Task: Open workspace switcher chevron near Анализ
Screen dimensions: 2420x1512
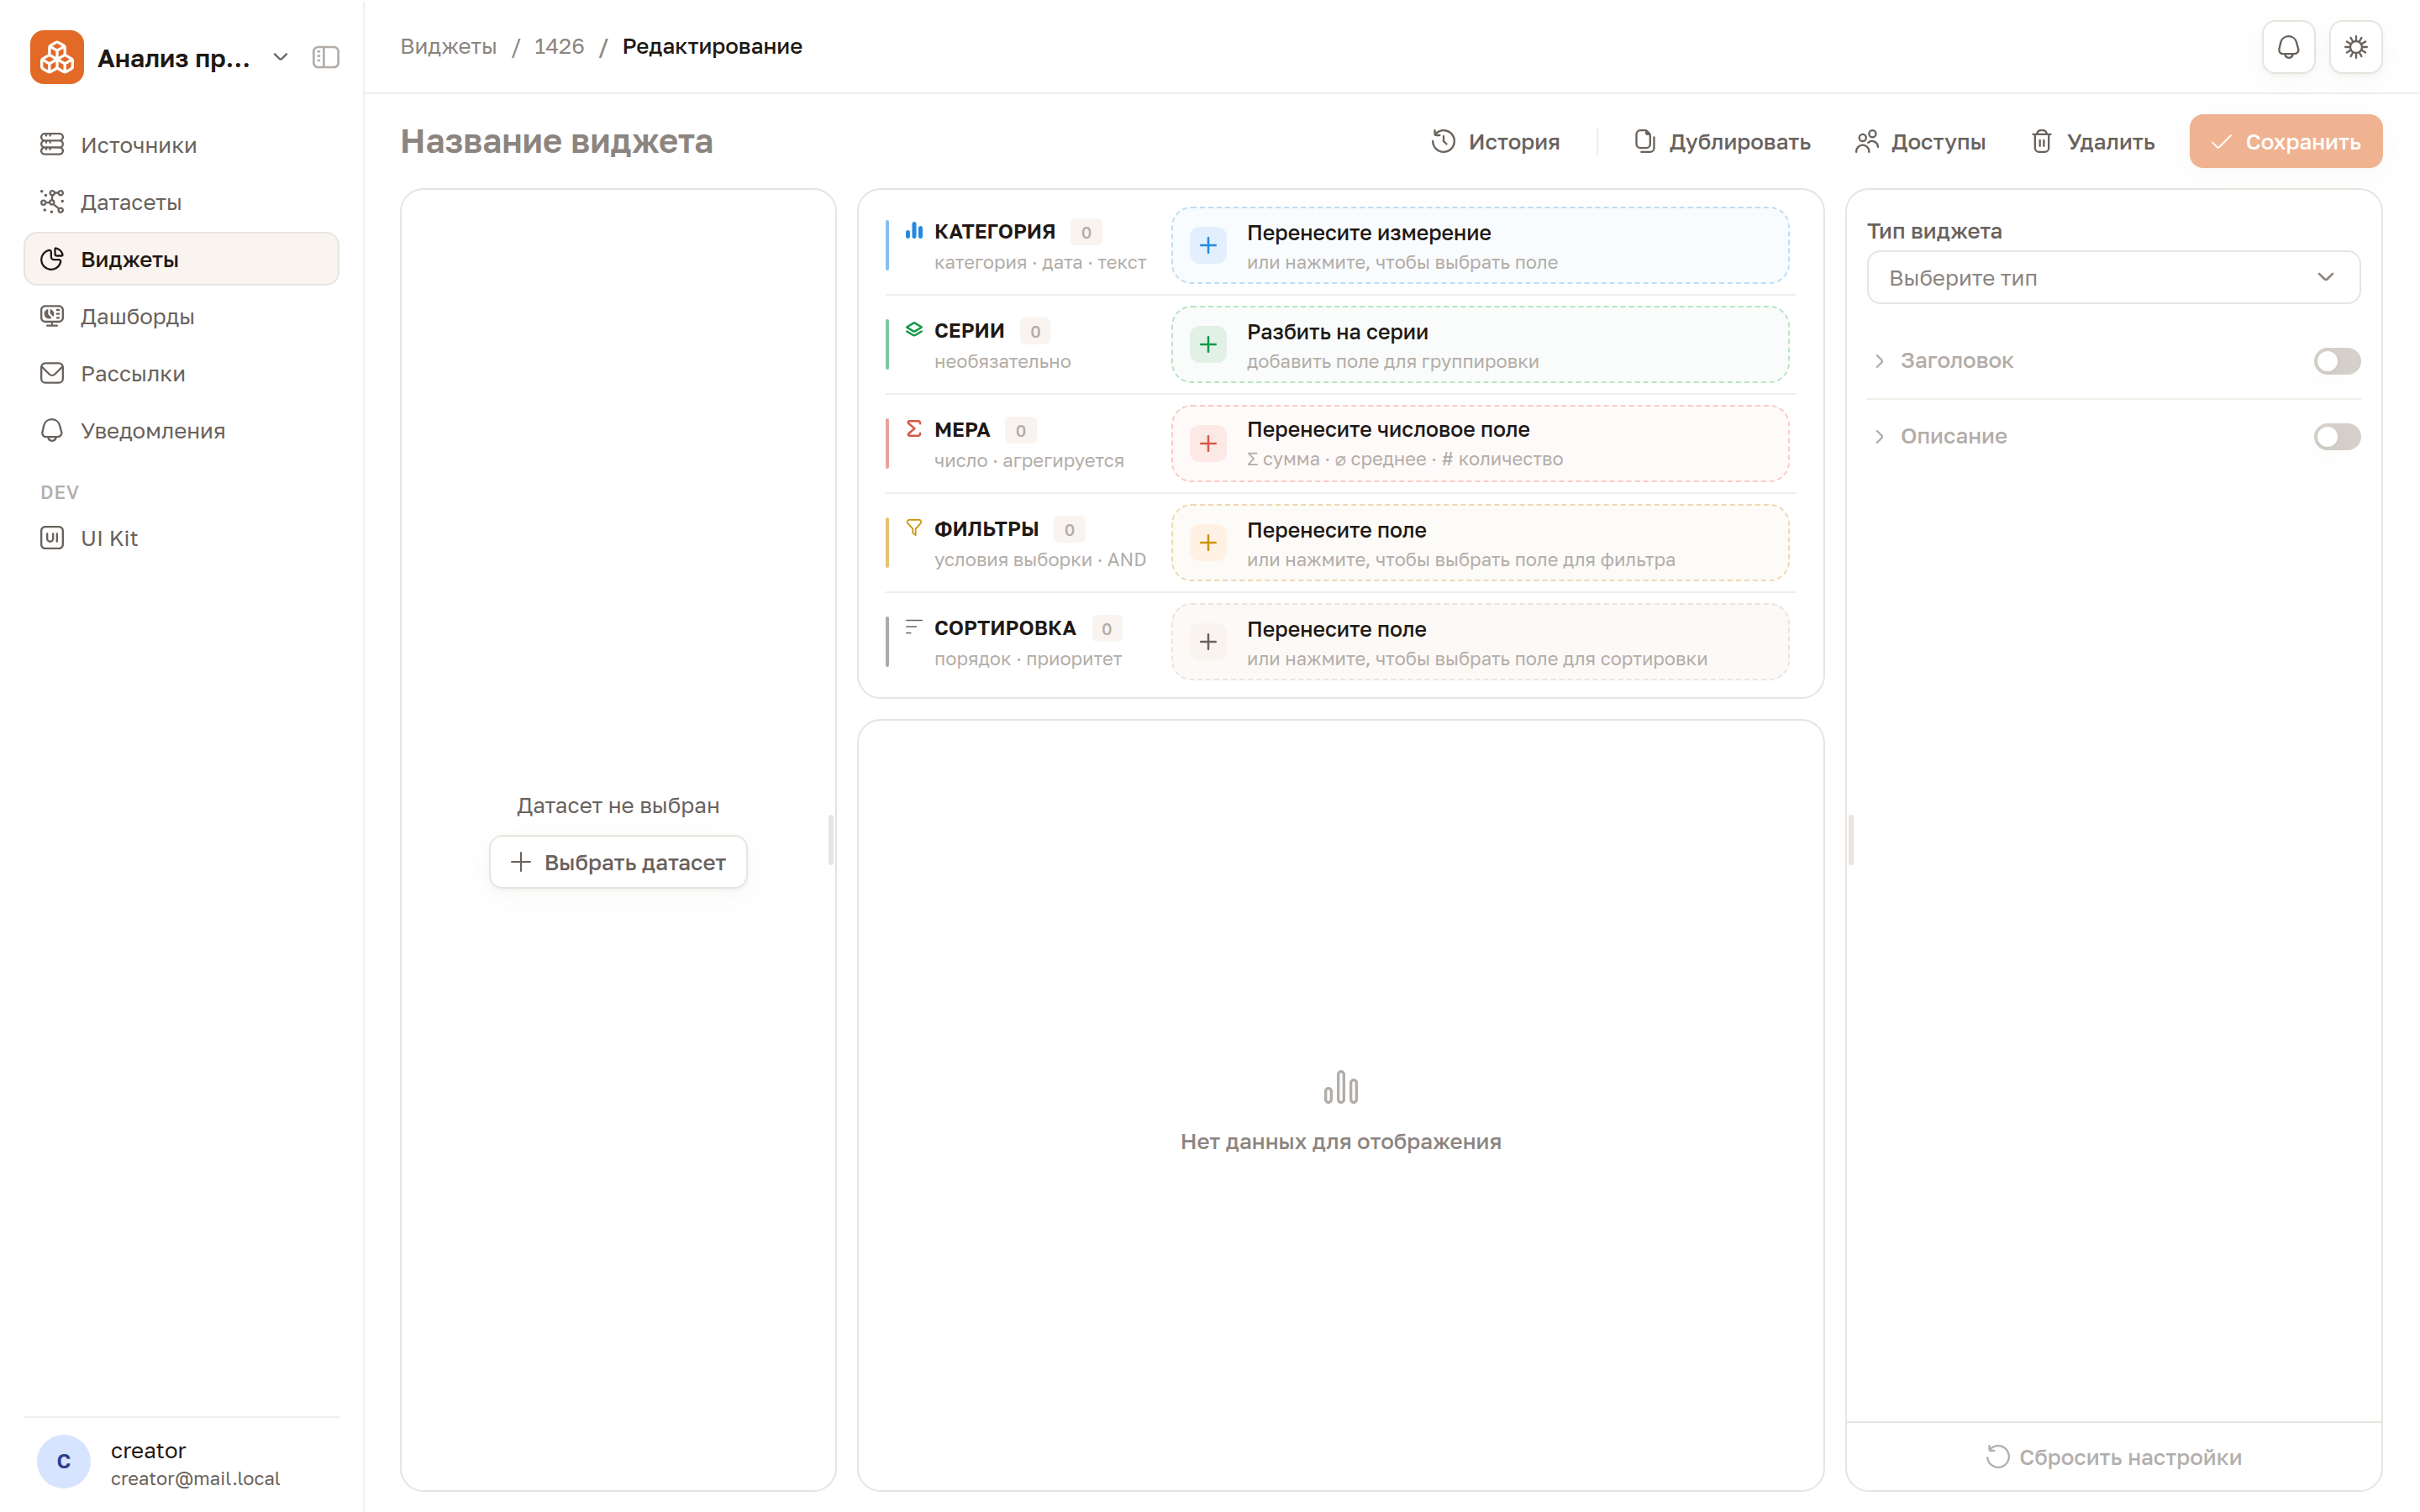Action: pyautogui.click(x=281, y=57)
